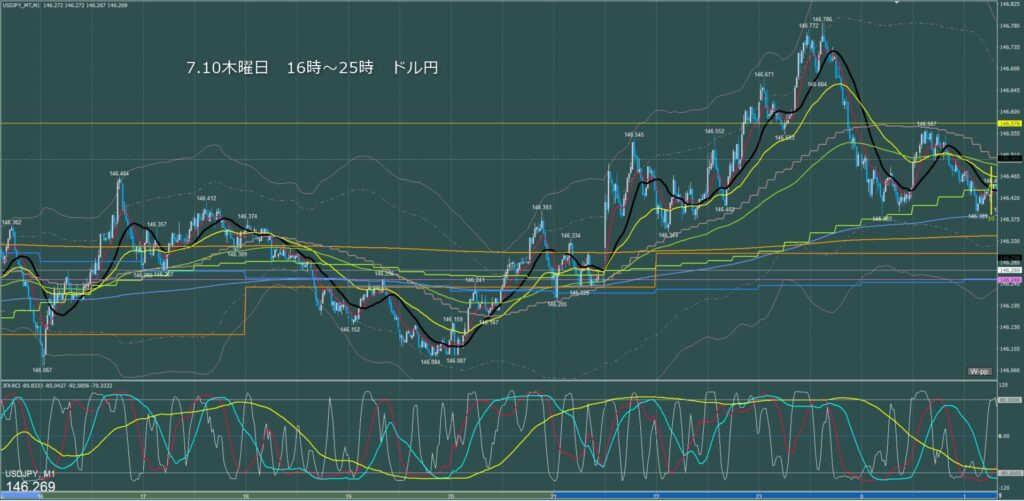The width and height of the screenshot is (1024, 501).
Task: Click the 146.825 value on price axis
Action: [1010, 4]
